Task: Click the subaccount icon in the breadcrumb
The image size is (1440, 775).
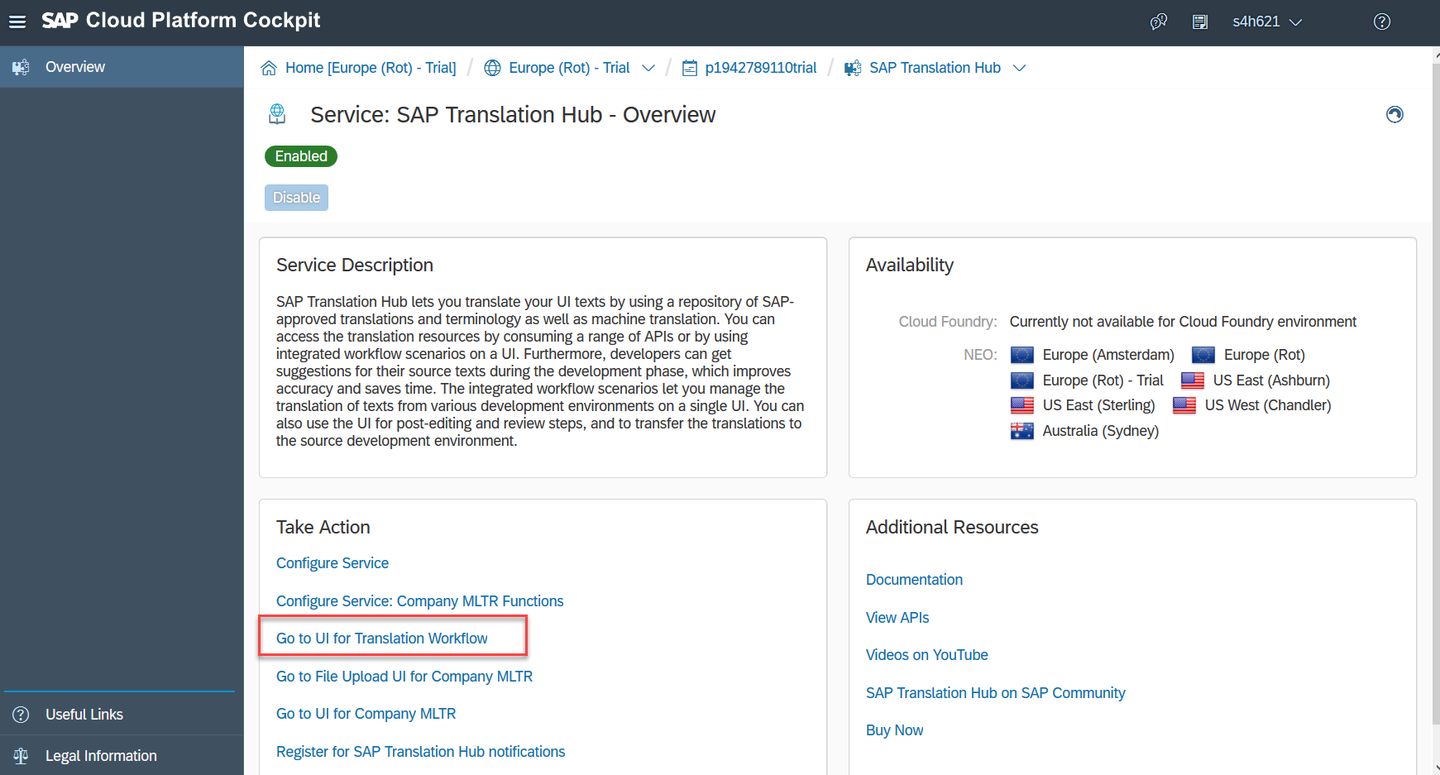Action: click(x=689, y=68)
